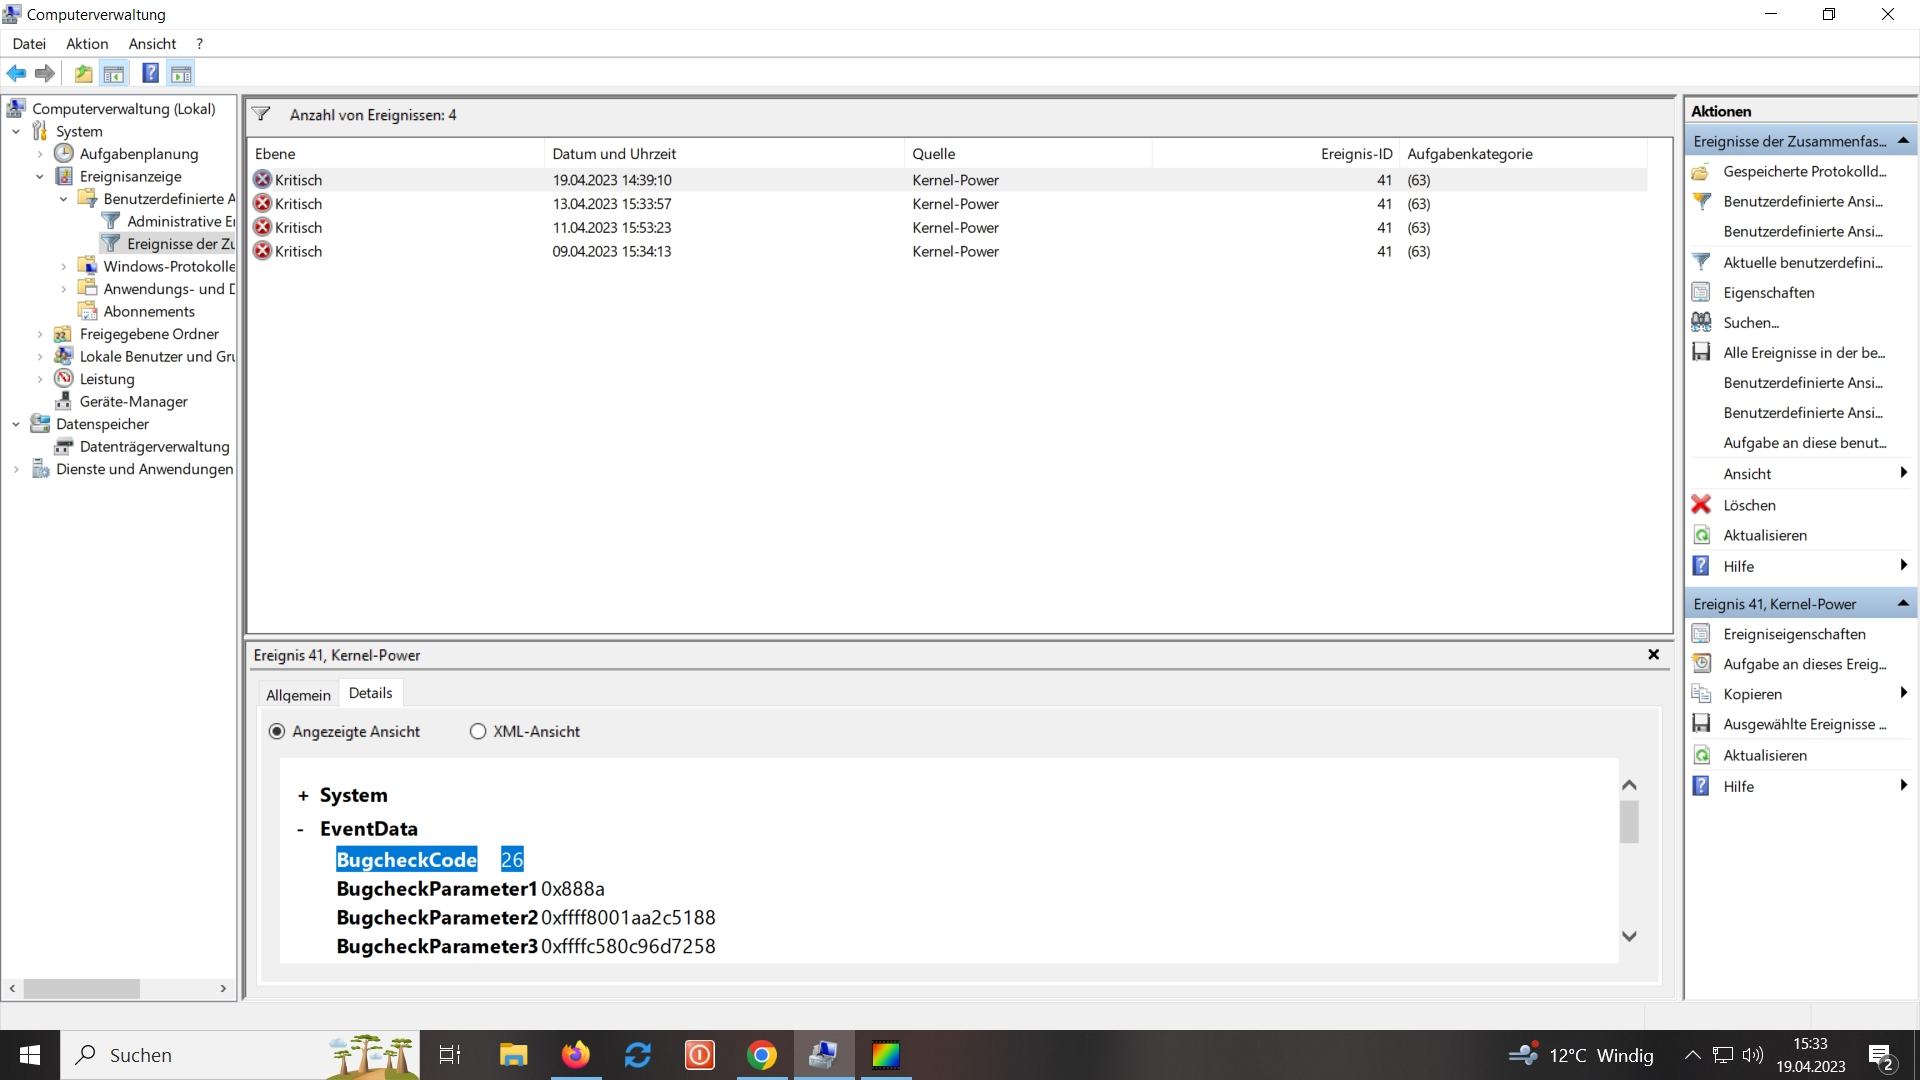Close the event details pane with X
1920x1080 pixels.
(1653, 654)
